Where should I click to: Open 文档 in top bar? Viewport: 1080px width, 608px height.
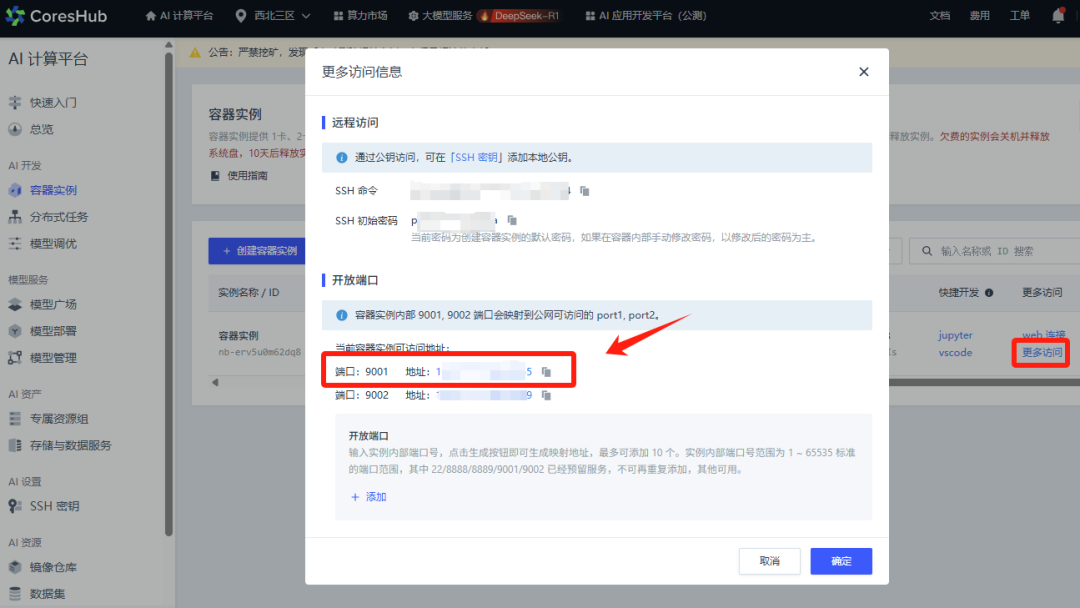tap(939, 15)
